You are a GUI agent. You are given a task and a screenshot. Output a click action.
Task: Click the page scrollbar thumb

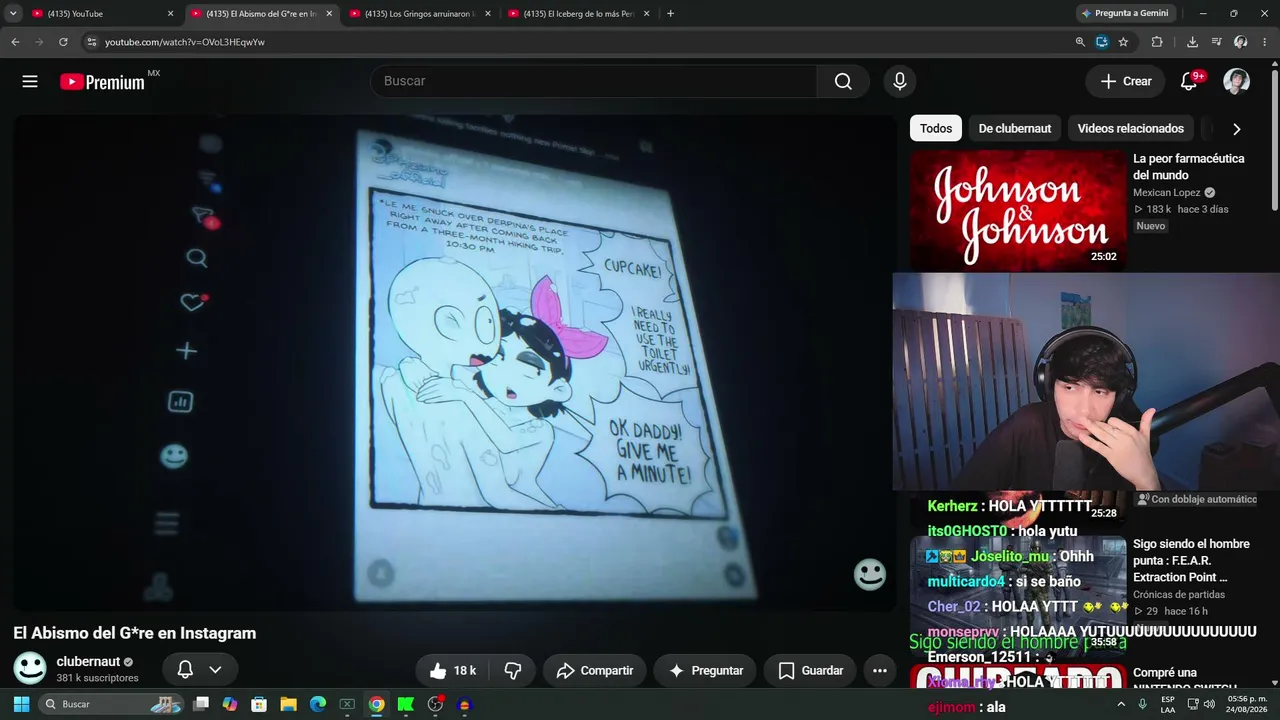coord(1274,140)
